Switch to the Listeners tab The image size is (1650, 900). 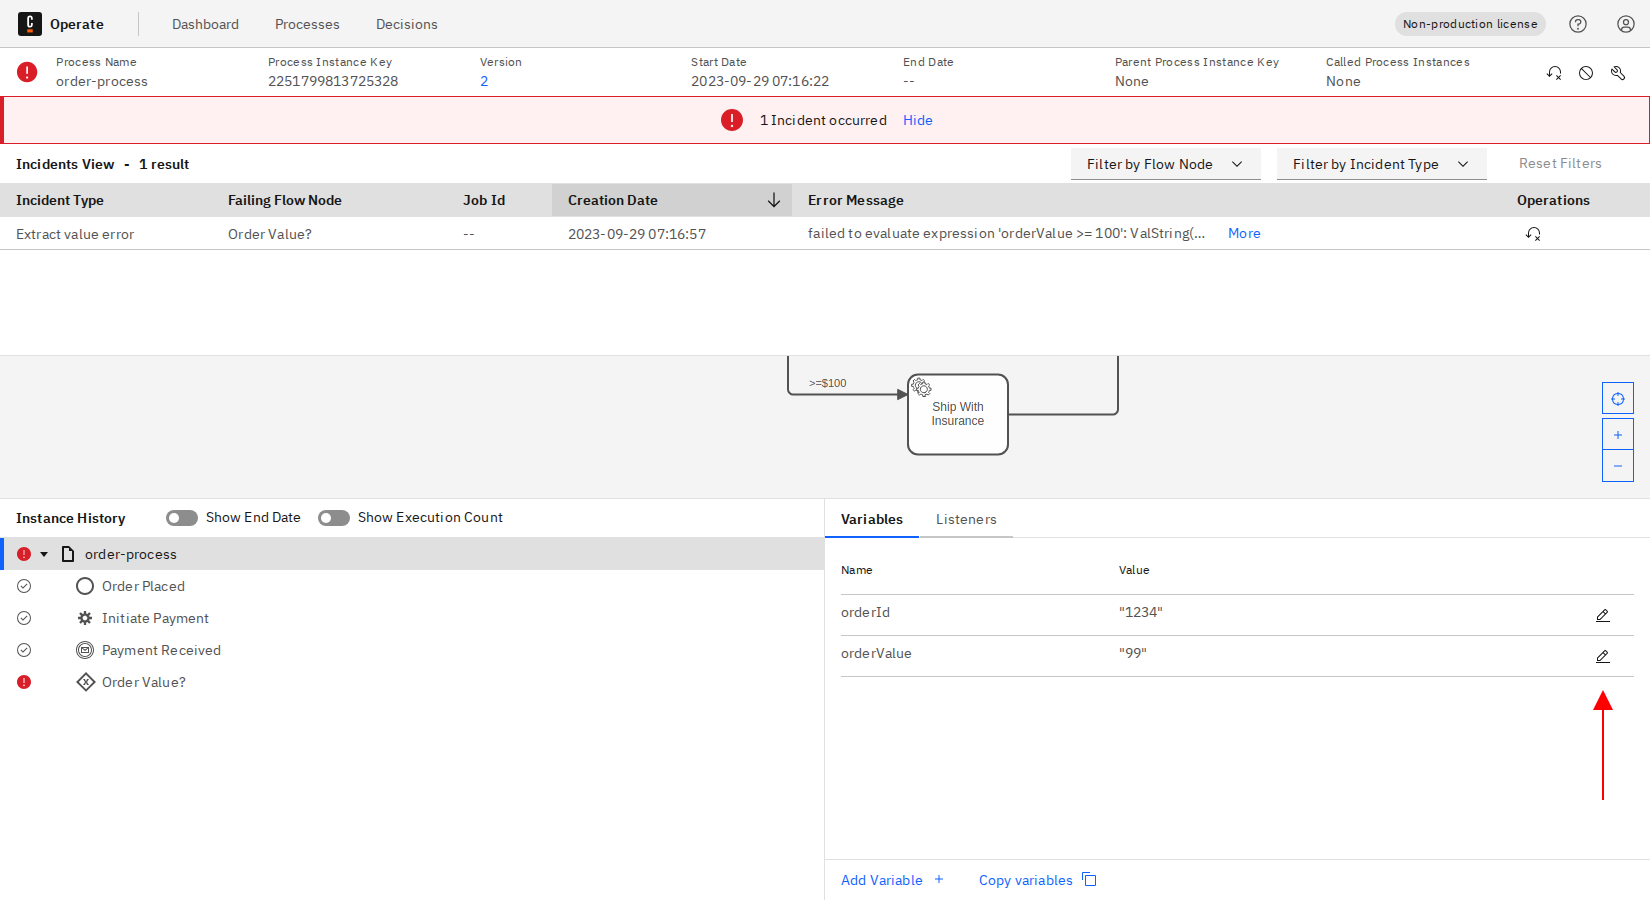coord(965,519)
